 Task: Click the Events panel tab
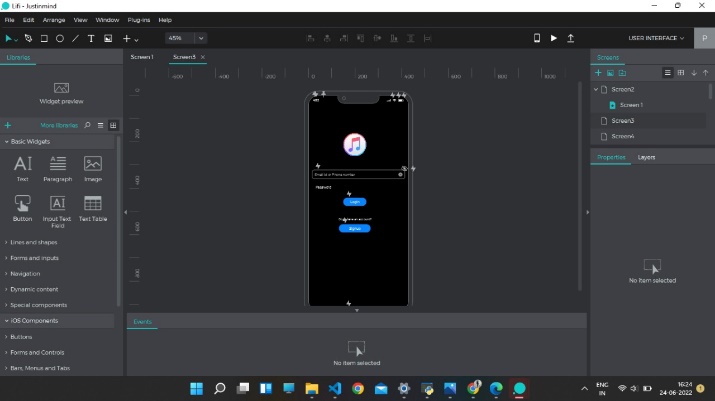point(142,322)
